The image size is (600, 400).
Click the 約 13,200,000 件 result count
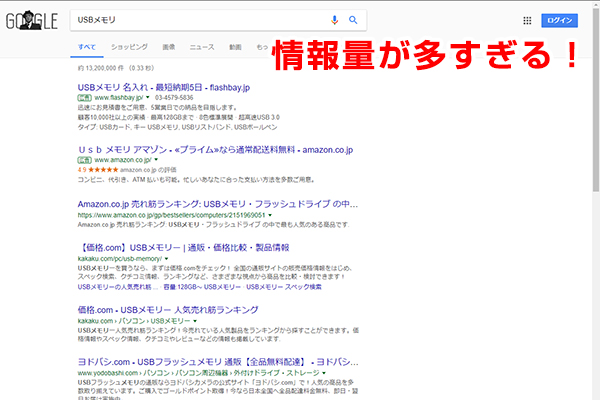click(116, 68)
